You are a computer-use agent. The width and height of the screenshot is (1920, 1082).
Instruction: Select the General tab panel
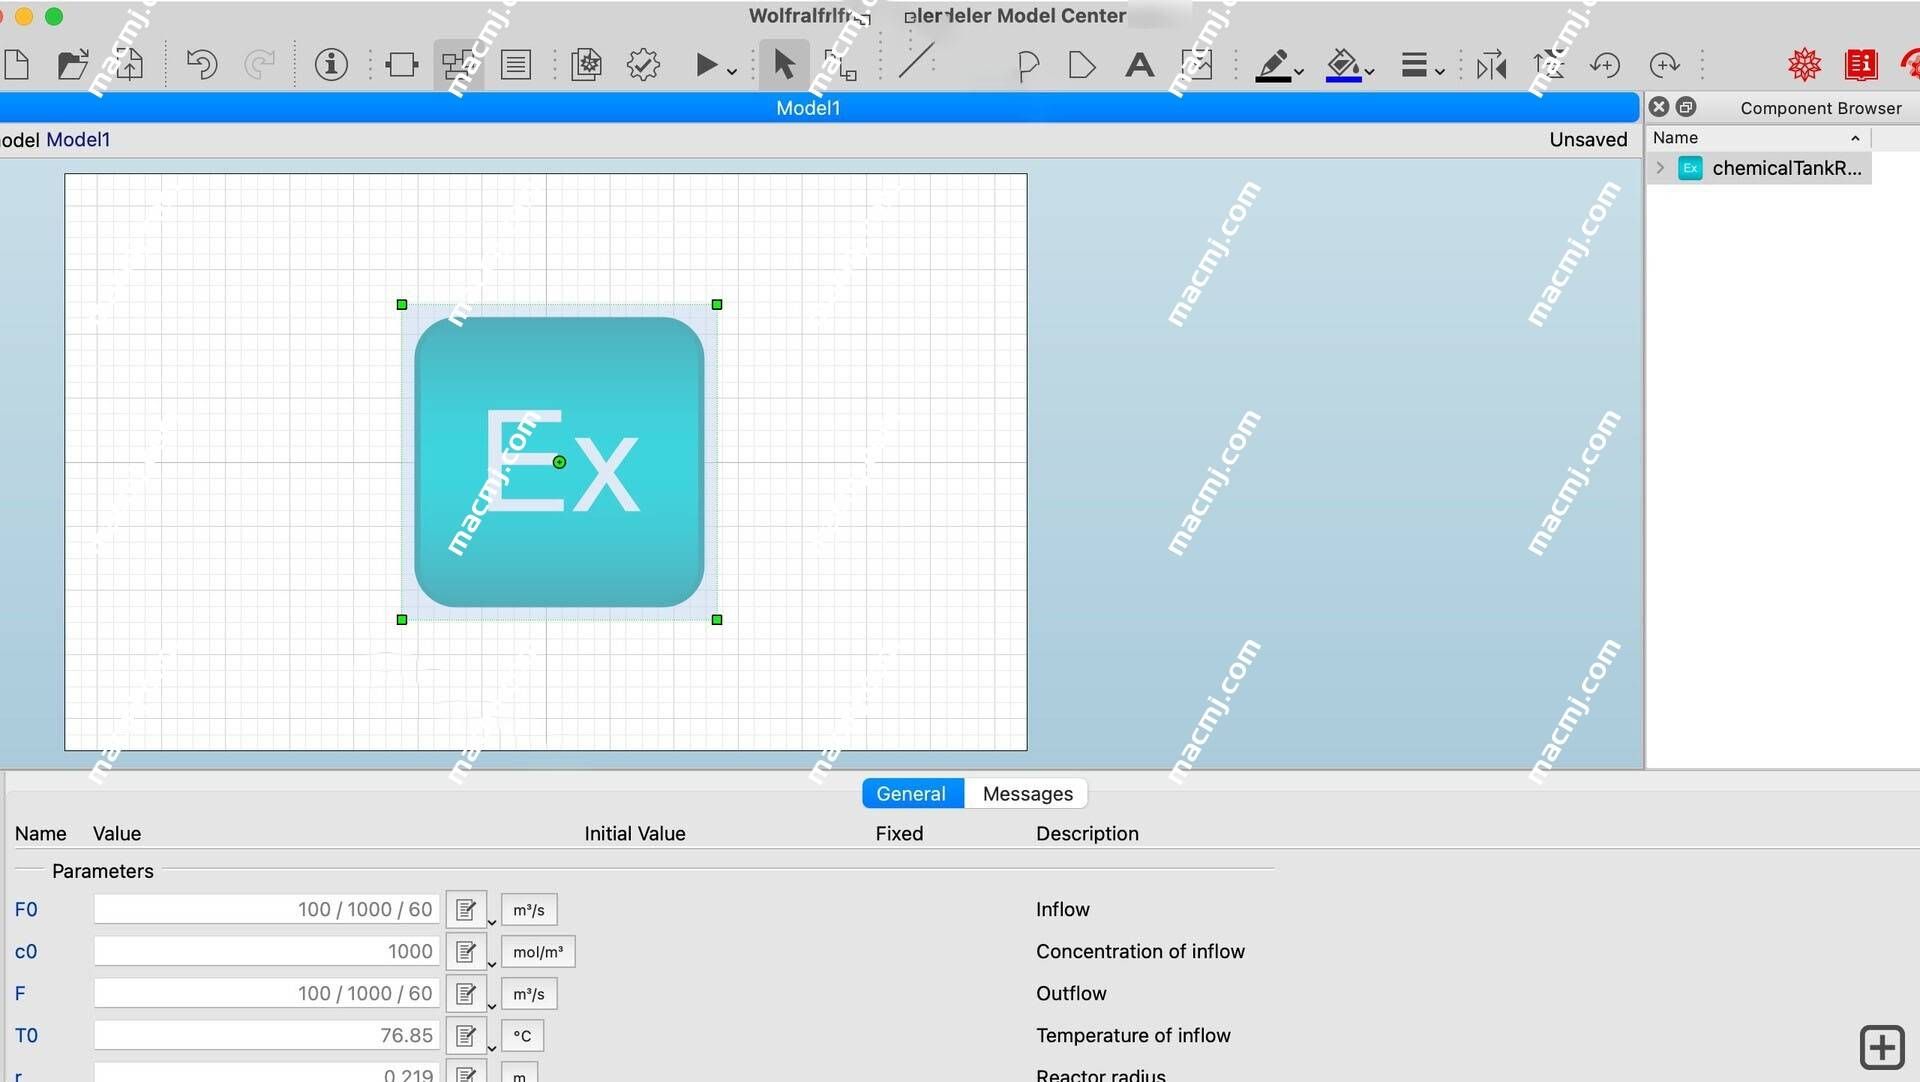point(911,793)
